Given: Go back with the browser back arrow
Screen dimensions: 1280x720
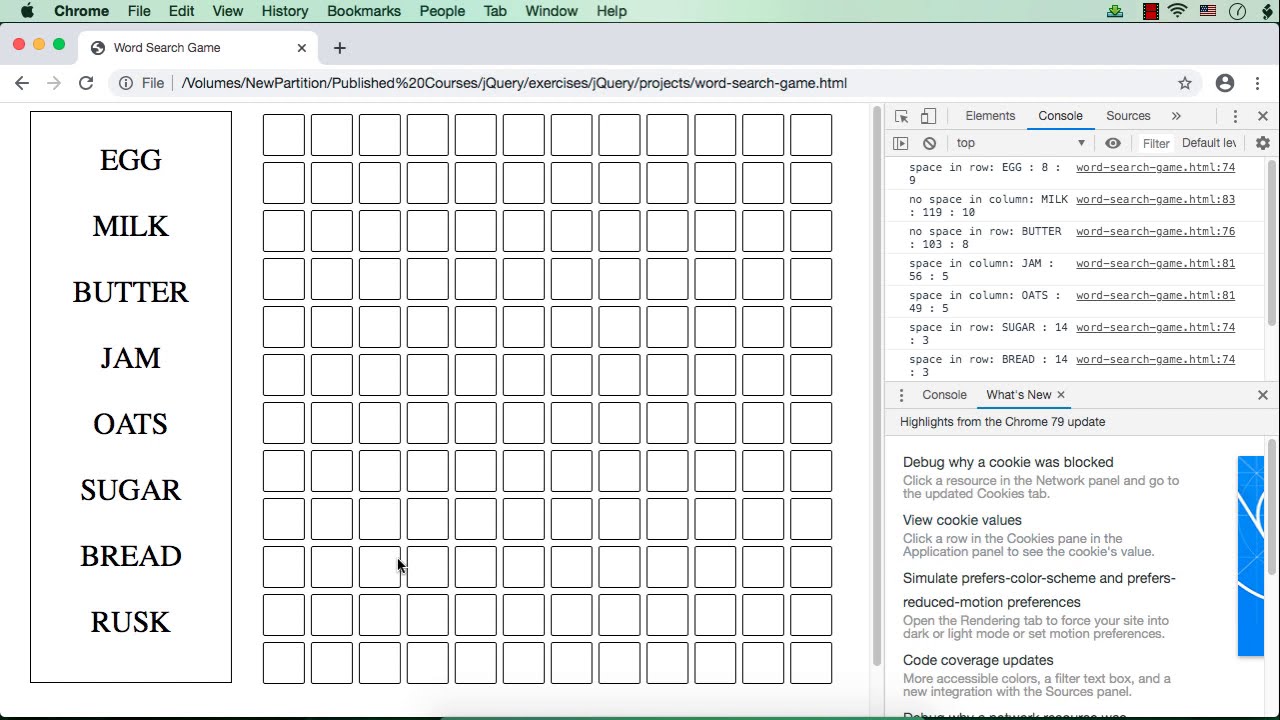Looking at the screenshot, I should tap(22, 83).
